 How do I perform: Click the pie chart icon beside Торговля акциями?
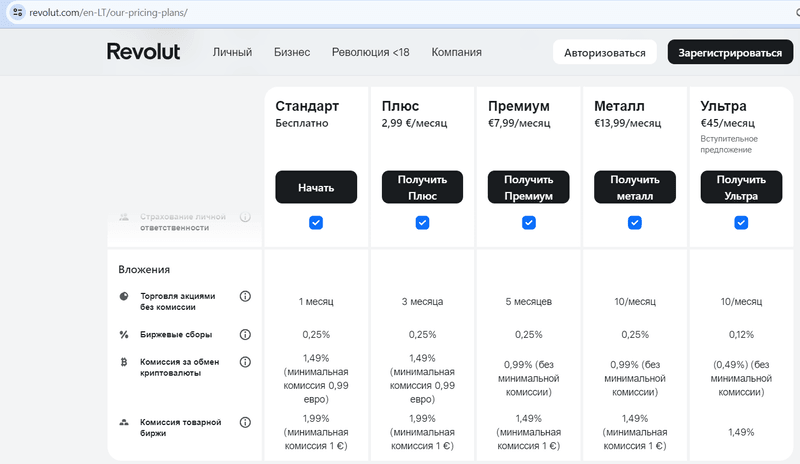point(124,296)
